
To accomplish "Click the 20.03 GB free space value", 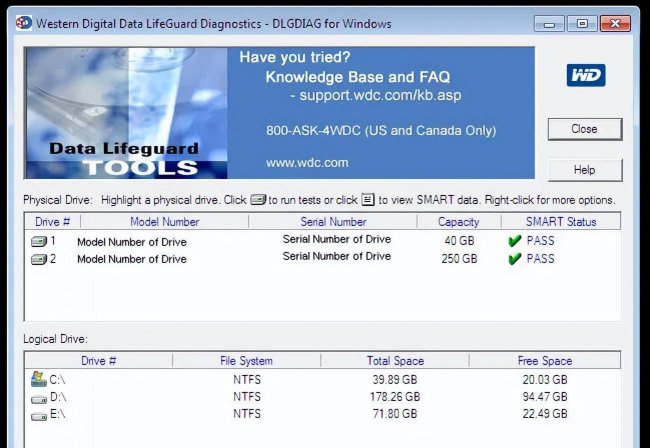I will (x=545, y=380).
